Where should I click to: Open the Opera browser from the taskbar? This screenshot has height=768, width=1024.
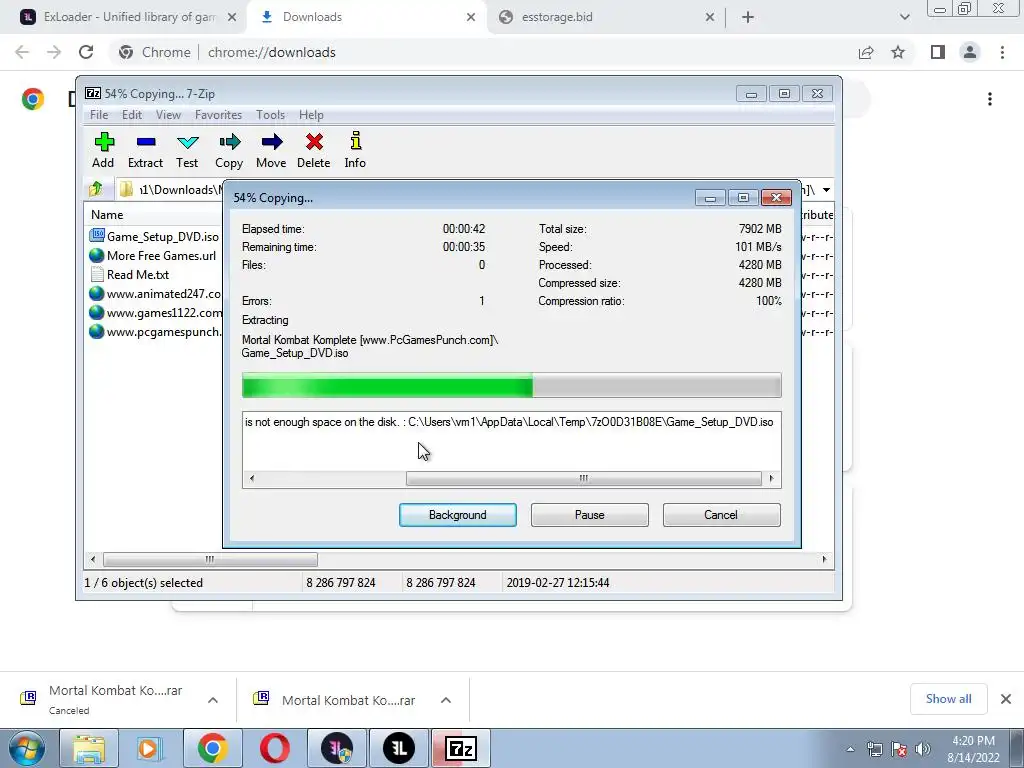point(274,748)
